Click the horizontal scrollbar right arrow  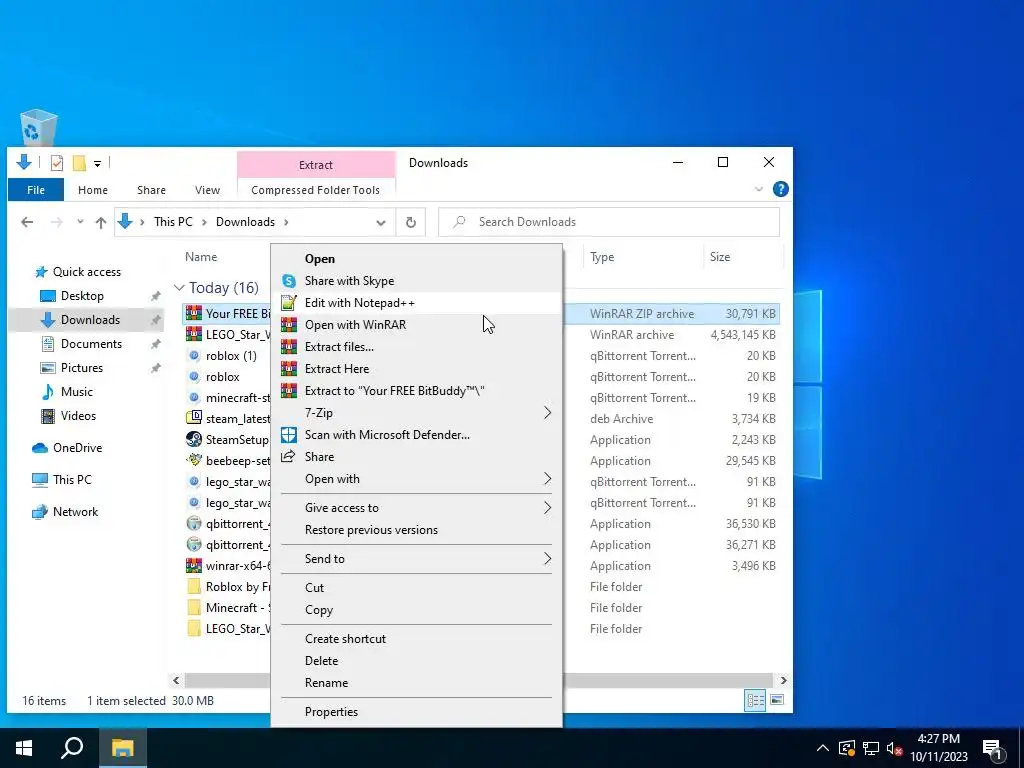[x=784, y=680]
